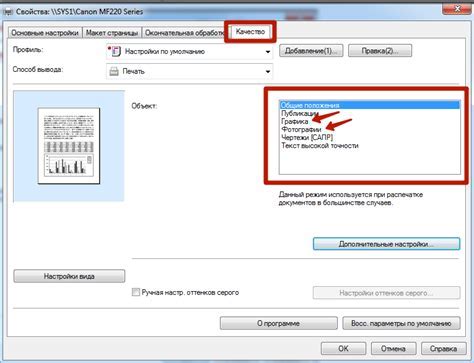Open the Окончательная обработка tab
The height and width of the screenshot is (363, 474).
pos(184,33)
